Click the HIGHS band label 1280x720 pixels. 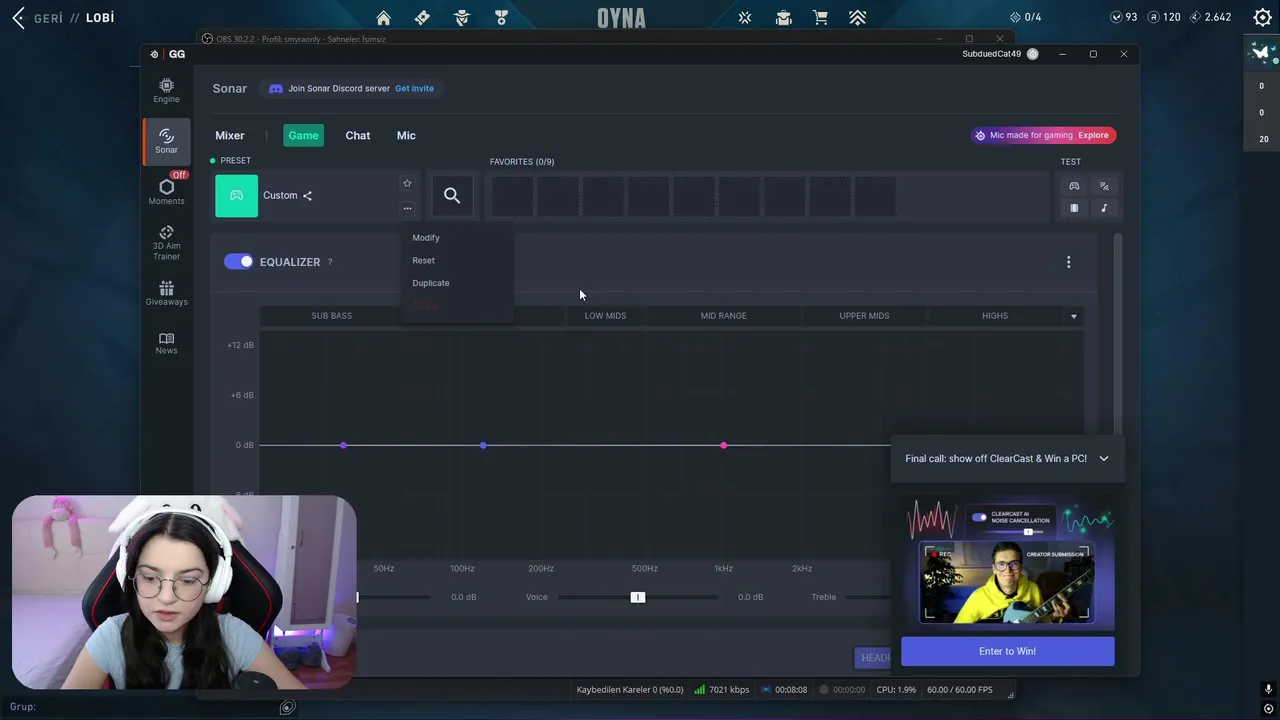[995, 316]
